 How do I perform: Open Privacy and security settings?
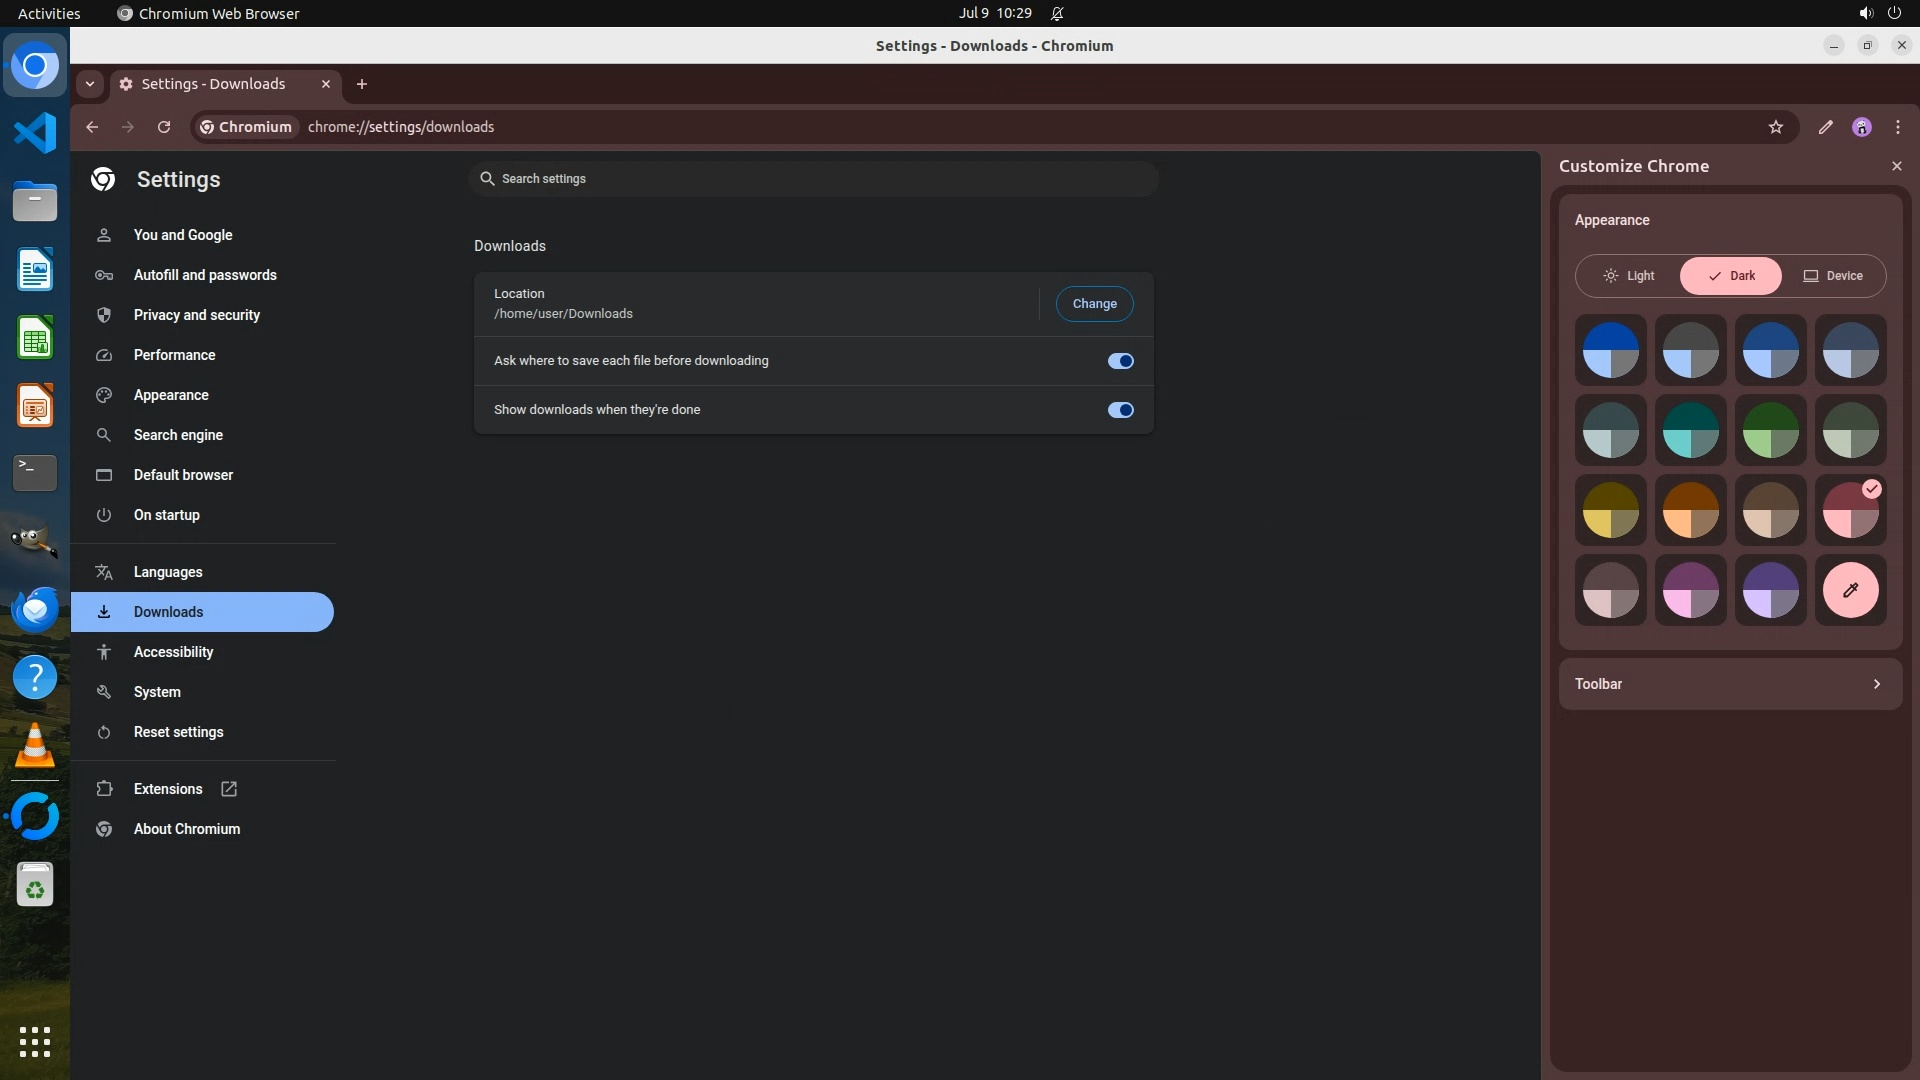196,315
